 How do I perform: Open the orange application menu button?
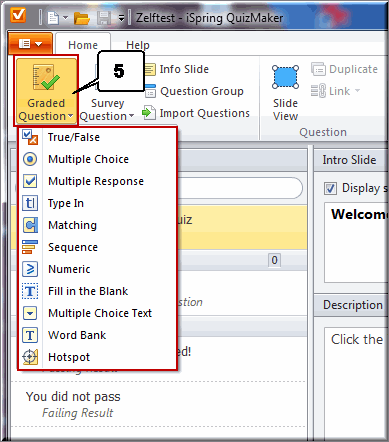pyautogui.click(x=30, y=44)
